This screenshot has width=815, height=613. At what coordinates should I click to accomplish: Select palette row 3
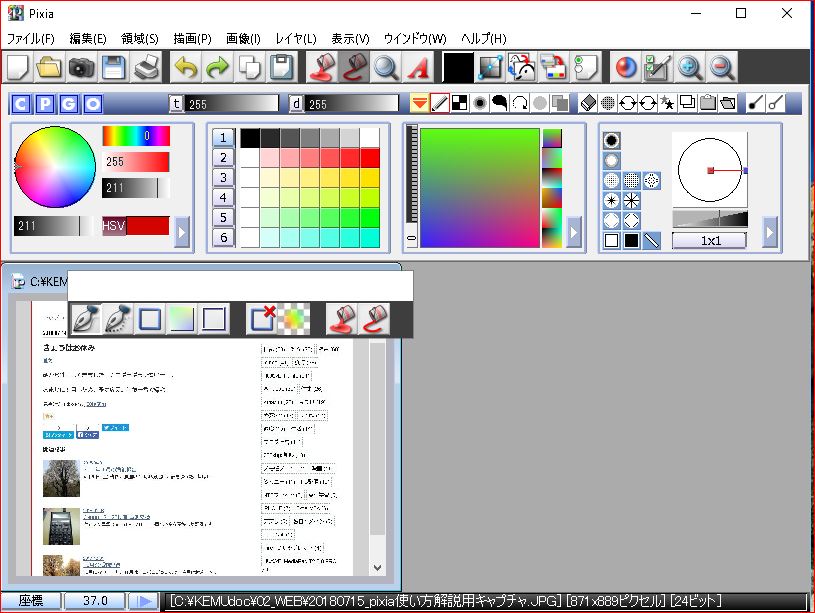224,177
